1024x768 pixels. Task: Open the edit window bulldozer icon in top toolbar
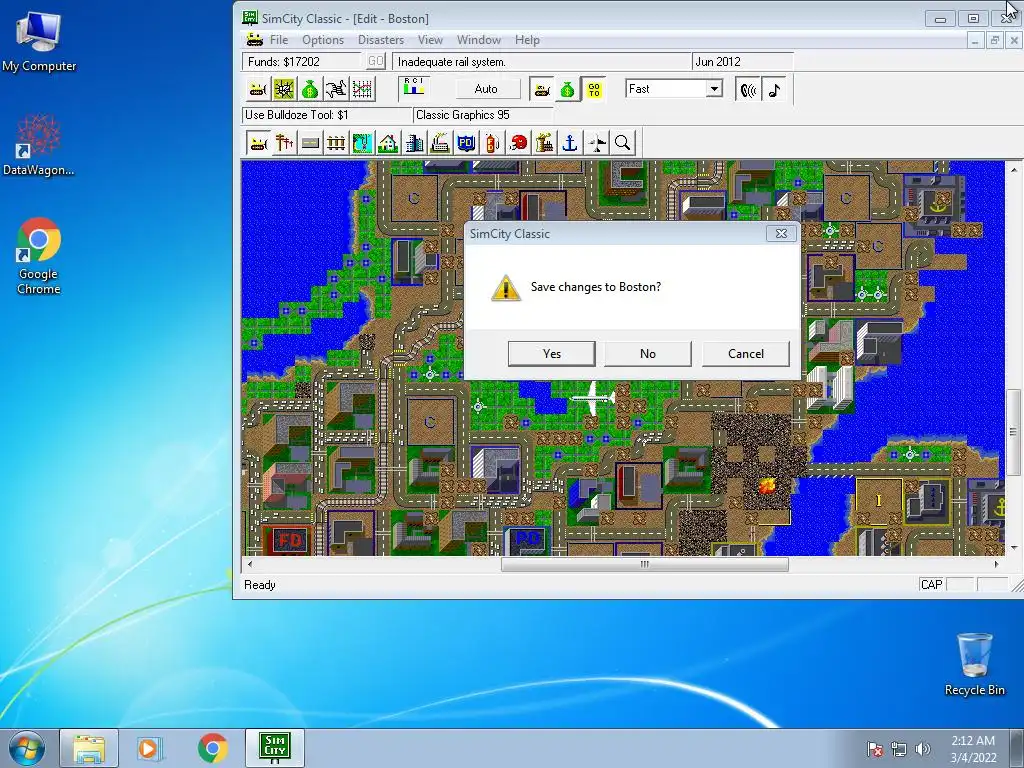[258, 89]
